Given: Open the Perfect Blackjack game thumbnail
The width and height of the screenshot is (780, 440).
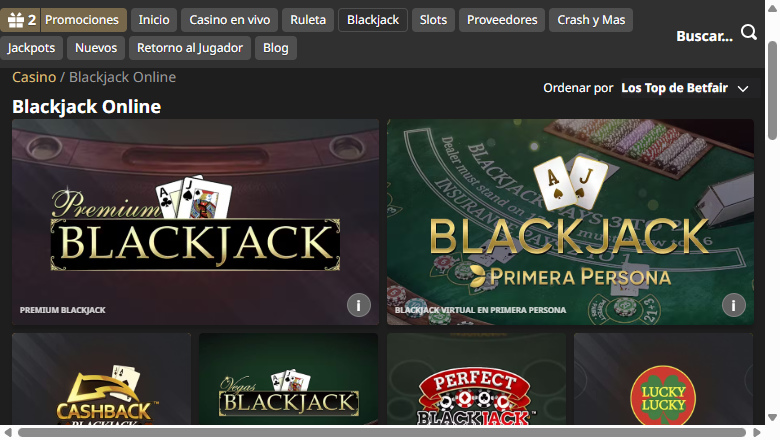Looking at the screenshot, I should tap(476, 379).
